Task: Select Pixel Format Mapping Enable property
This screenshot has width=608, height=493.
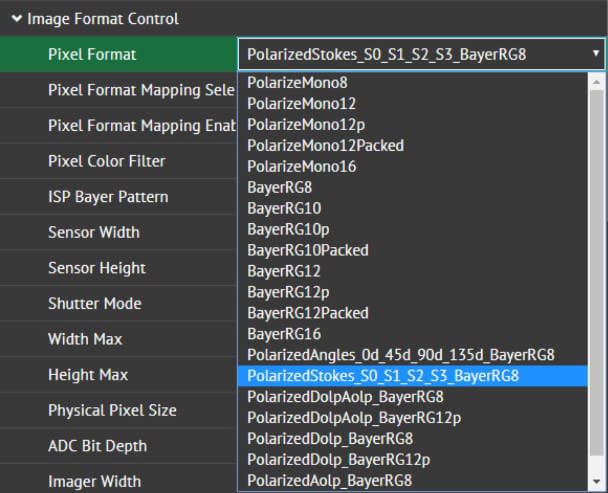Action: [x=118, y=125]
